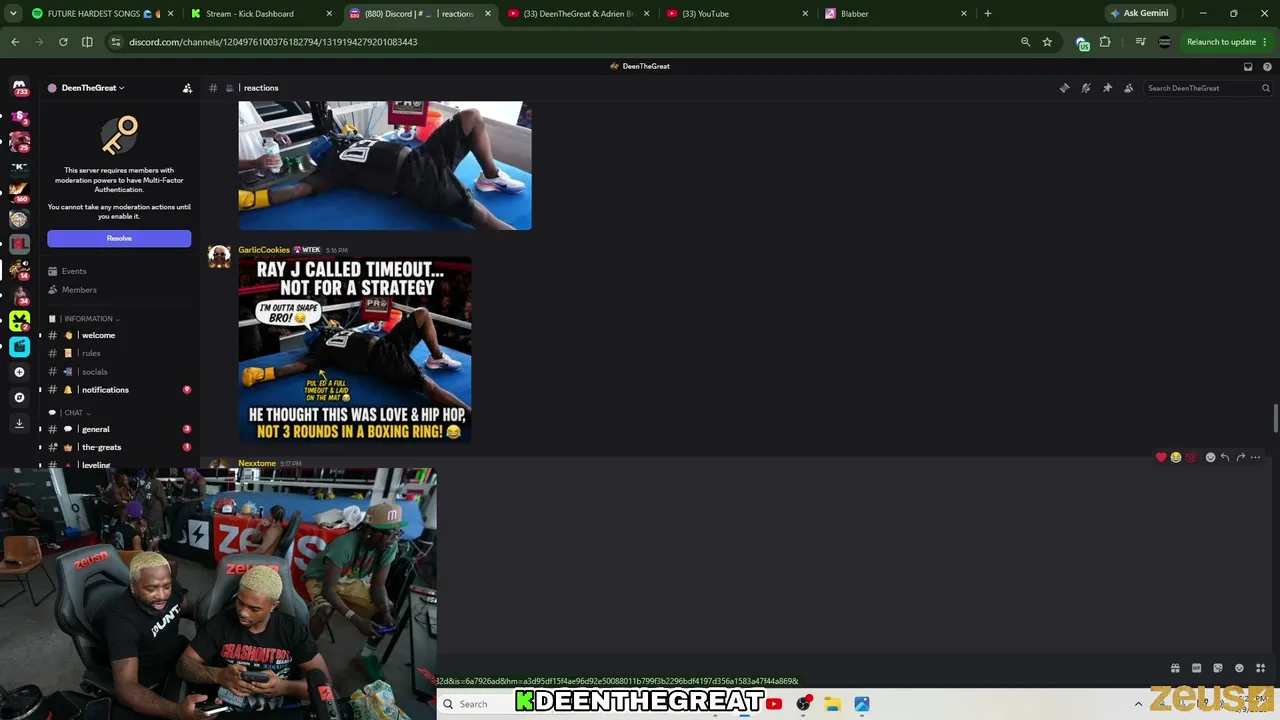Bookmark this page with star icon
This screenshot has height=720, width=1280.
click(x=1047, y=42)
